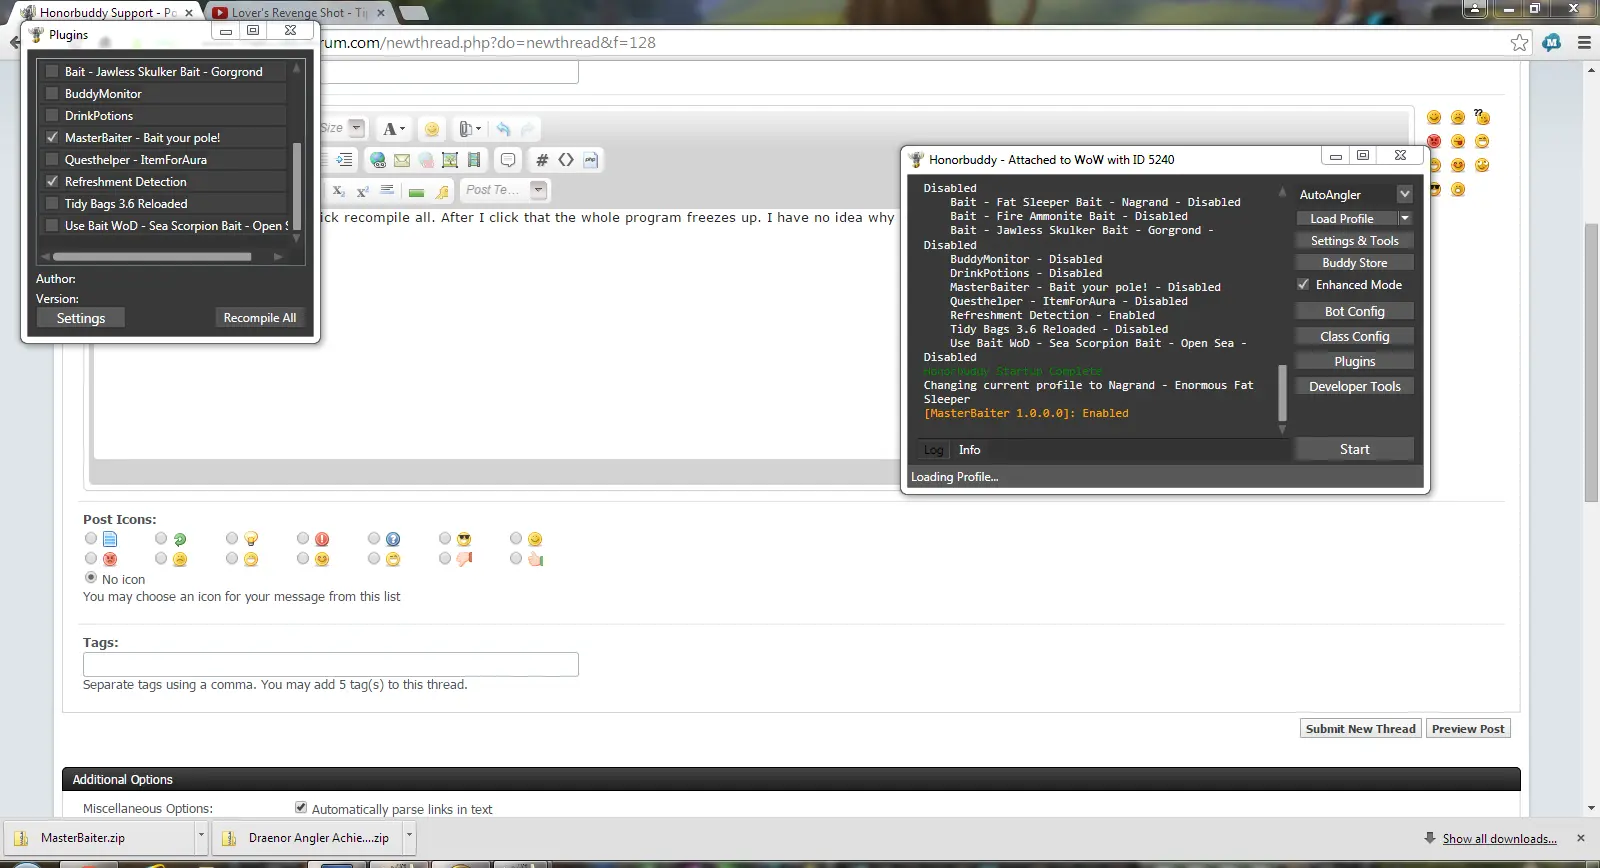Insert an email link via envelope icon
The width and height of the screenshot is (1600, 868).
402,160
